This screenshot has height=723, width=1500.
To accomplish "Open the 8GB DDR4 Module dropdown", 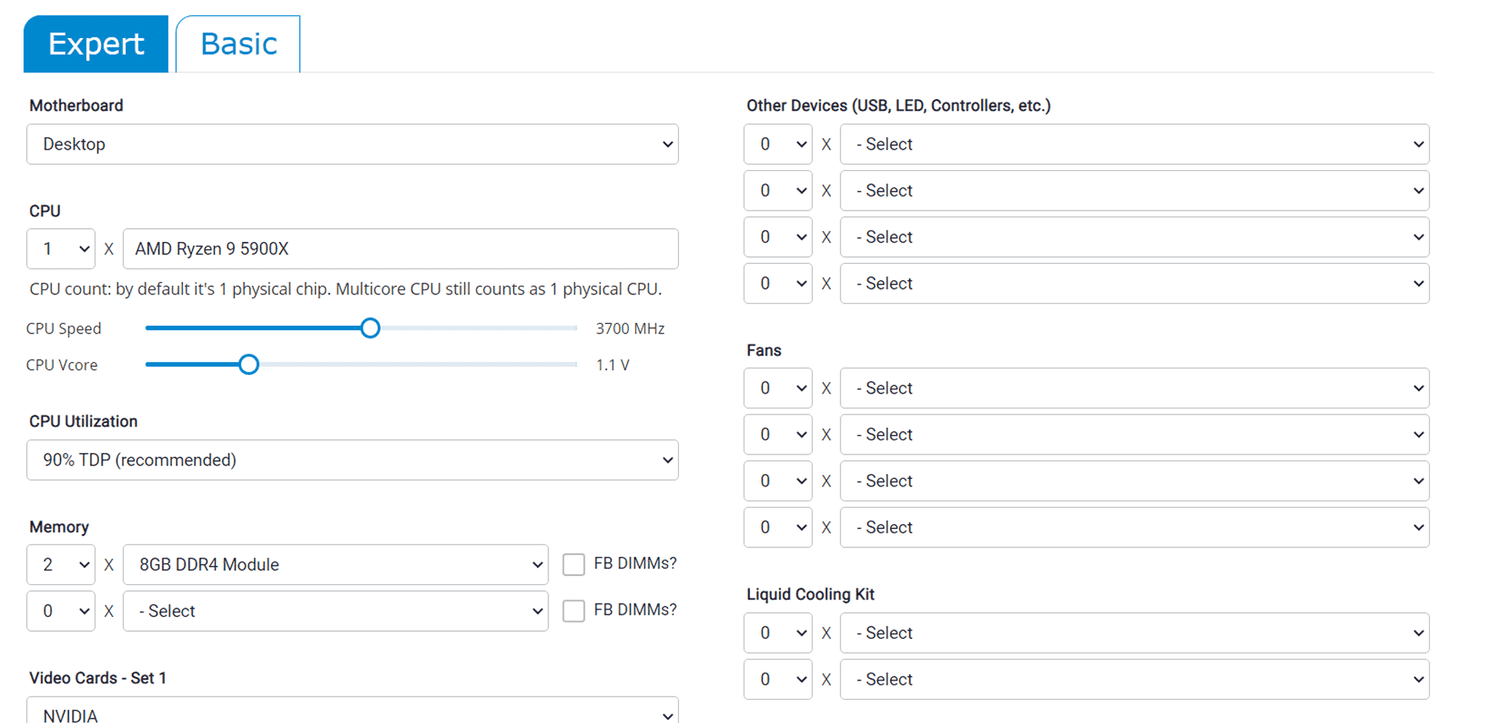I will click(335, 565).
